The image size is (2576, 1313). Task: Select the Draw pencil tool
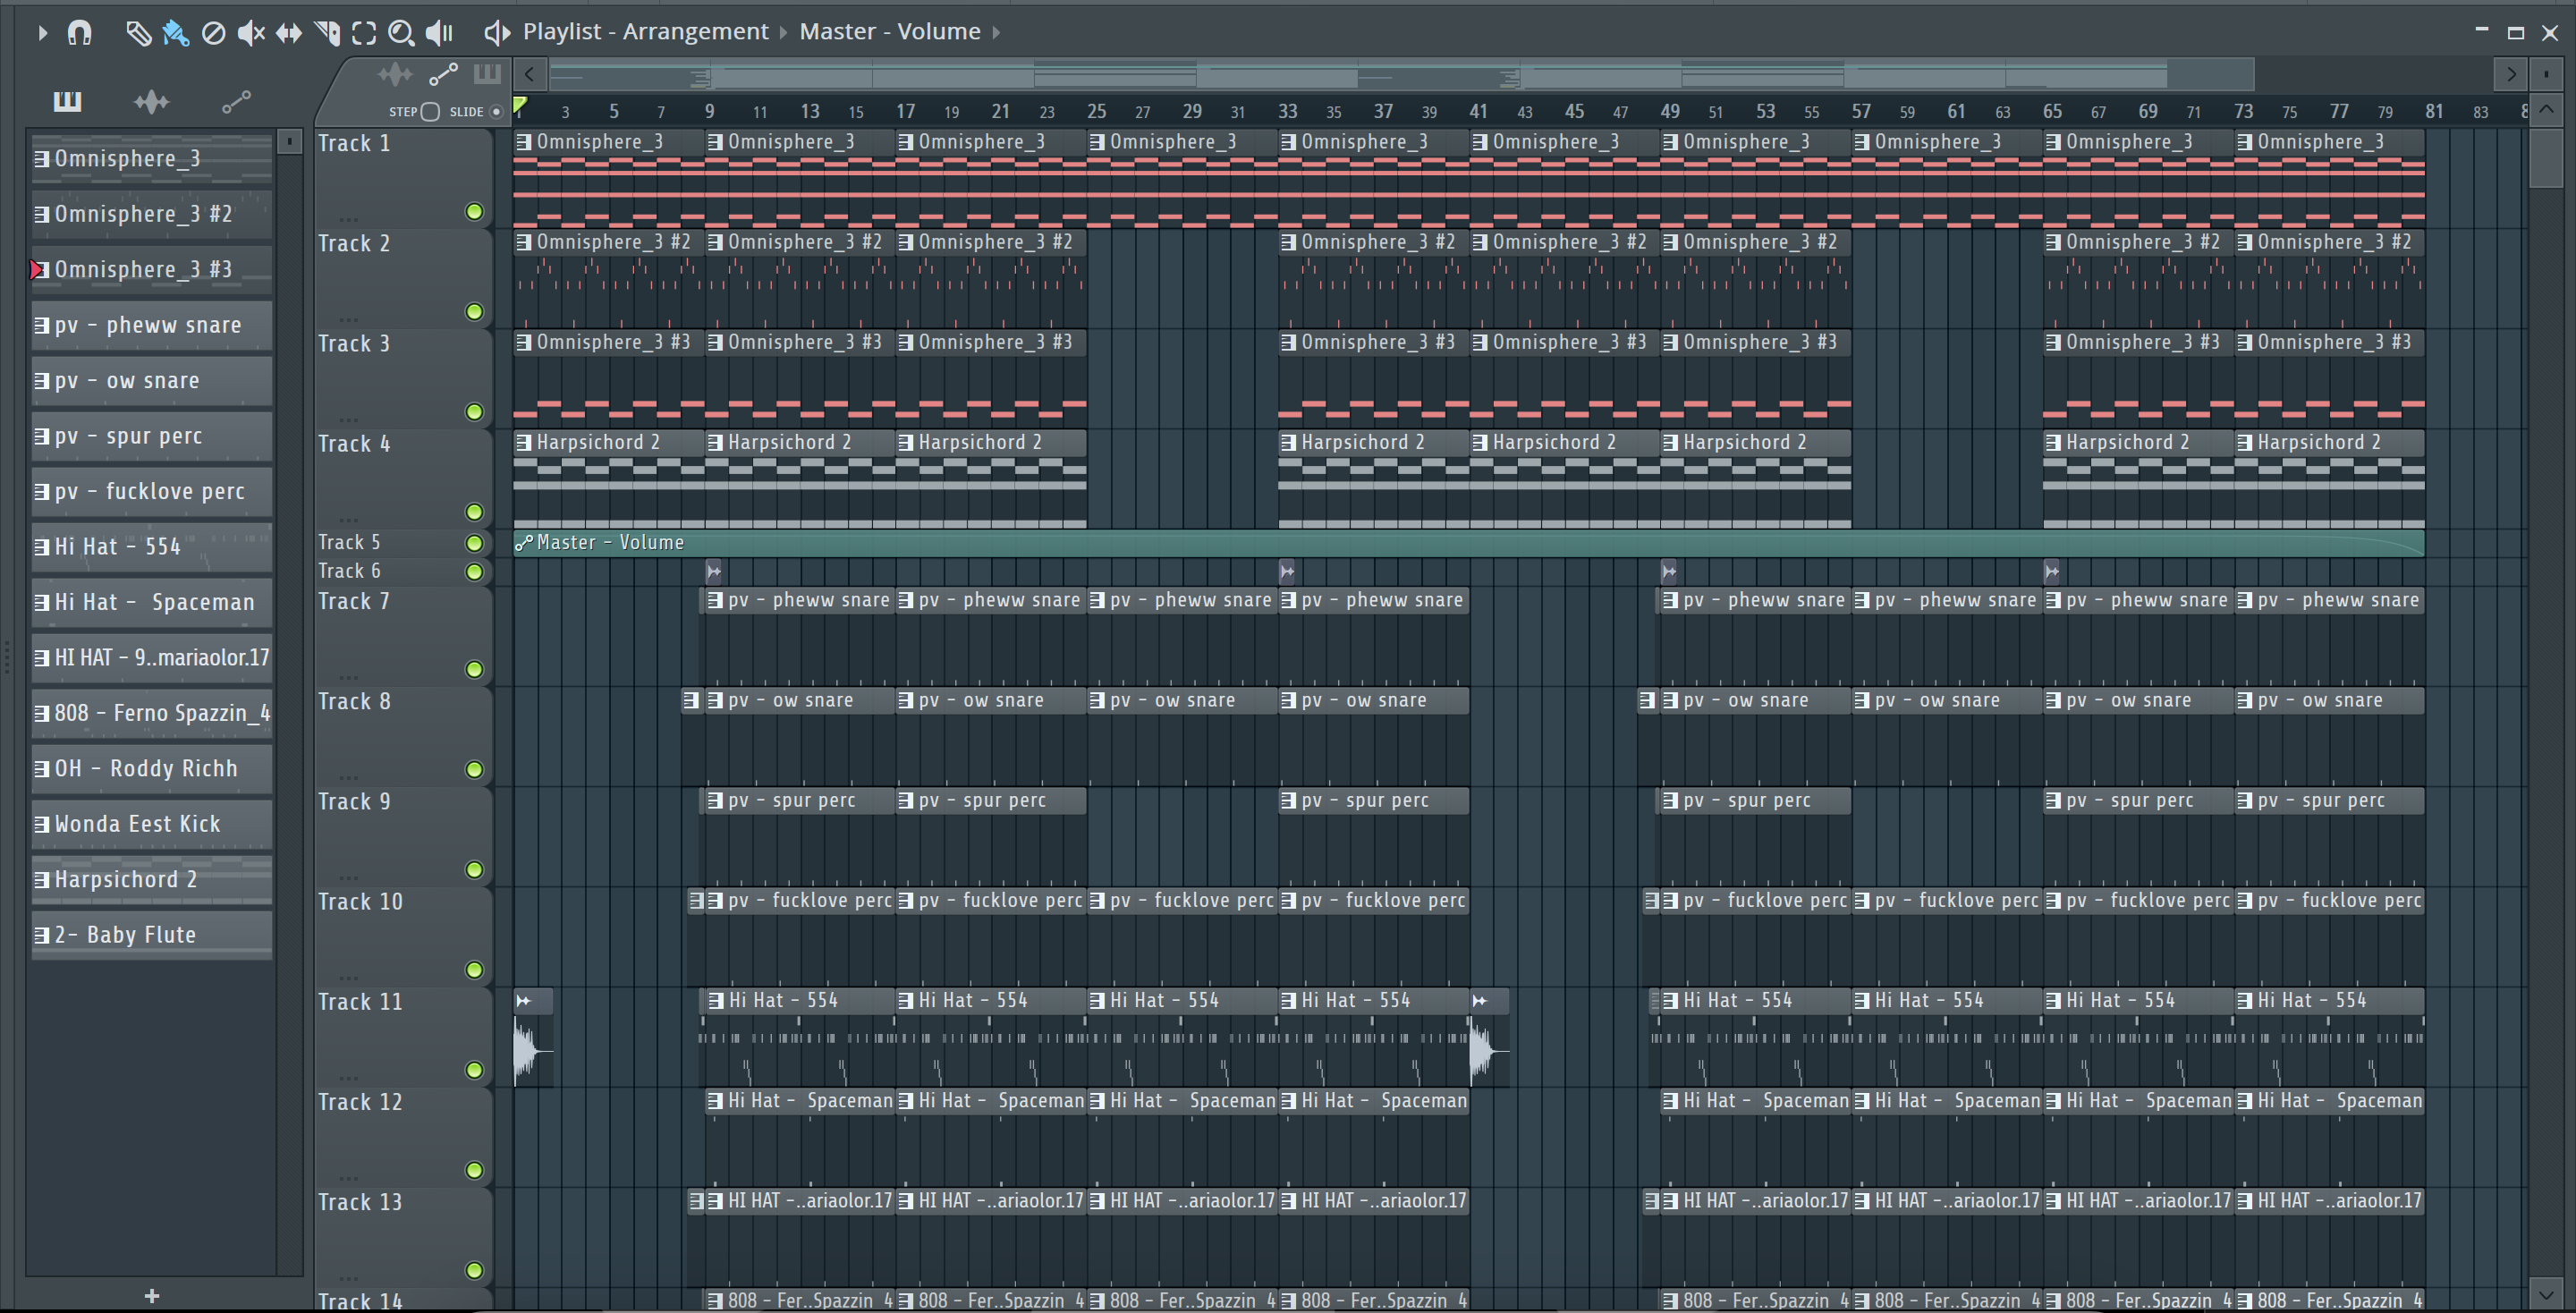pos(138,33)
